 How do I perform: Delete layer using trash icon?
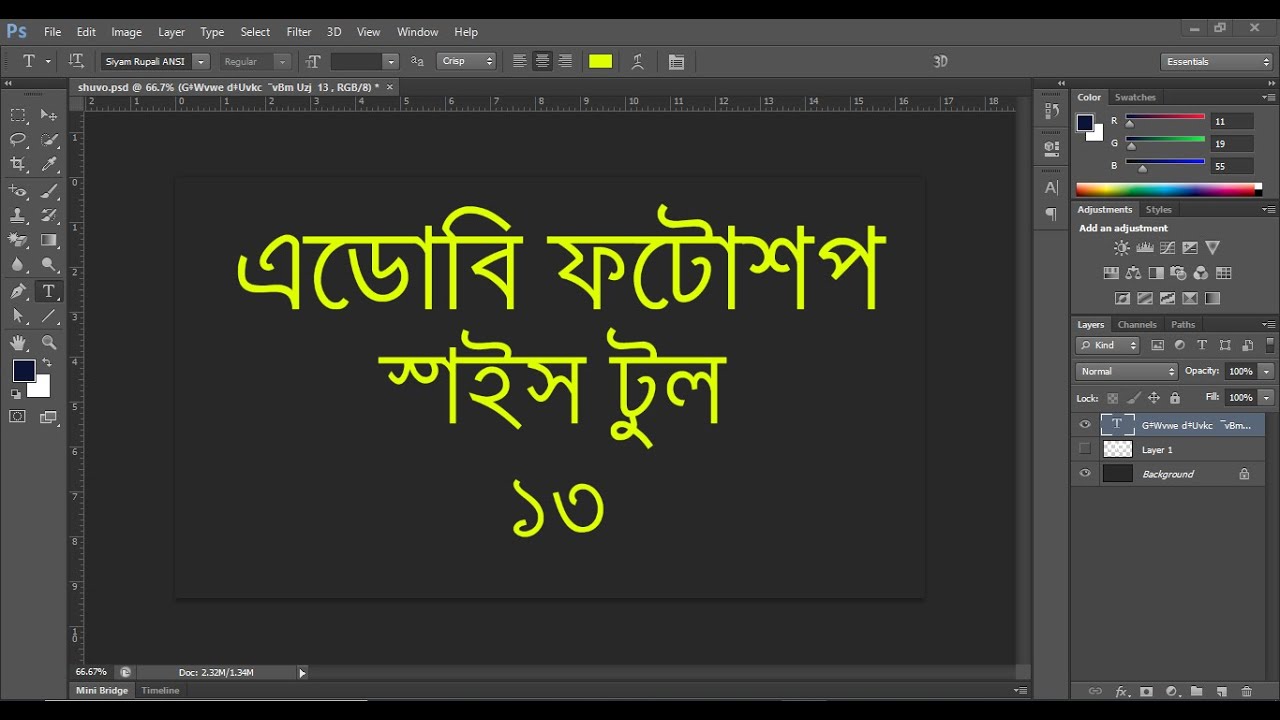(1246, 691)
